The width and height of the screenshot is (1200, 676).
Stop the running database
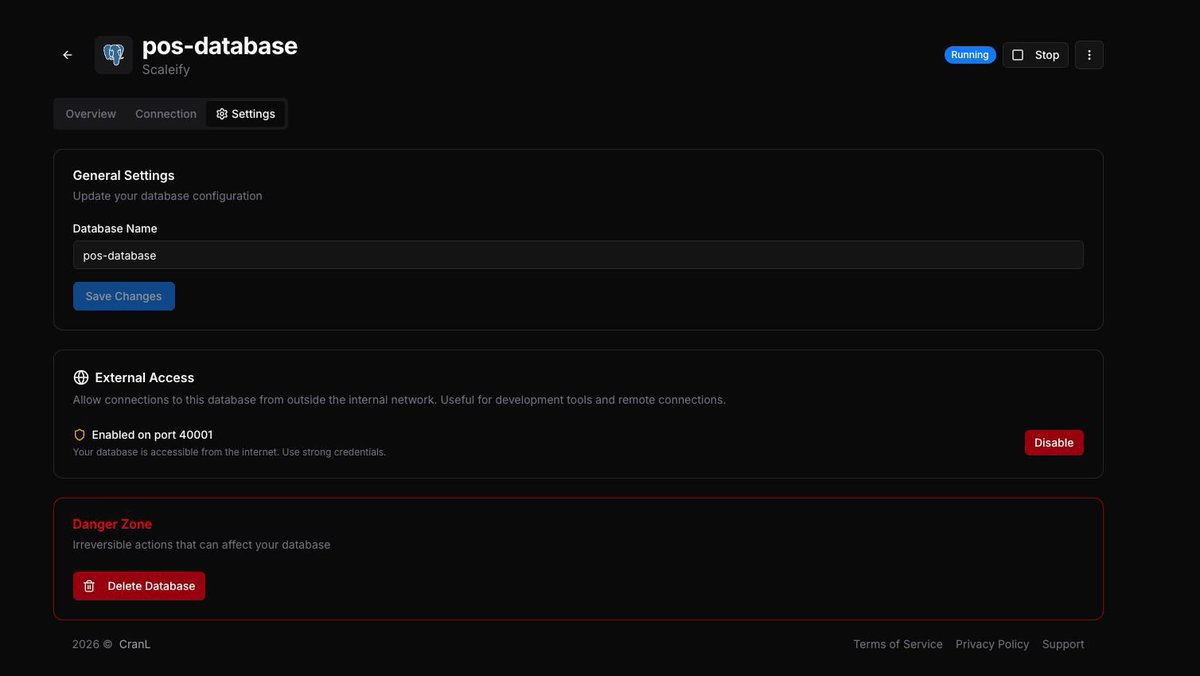[x=1035, y=55]
